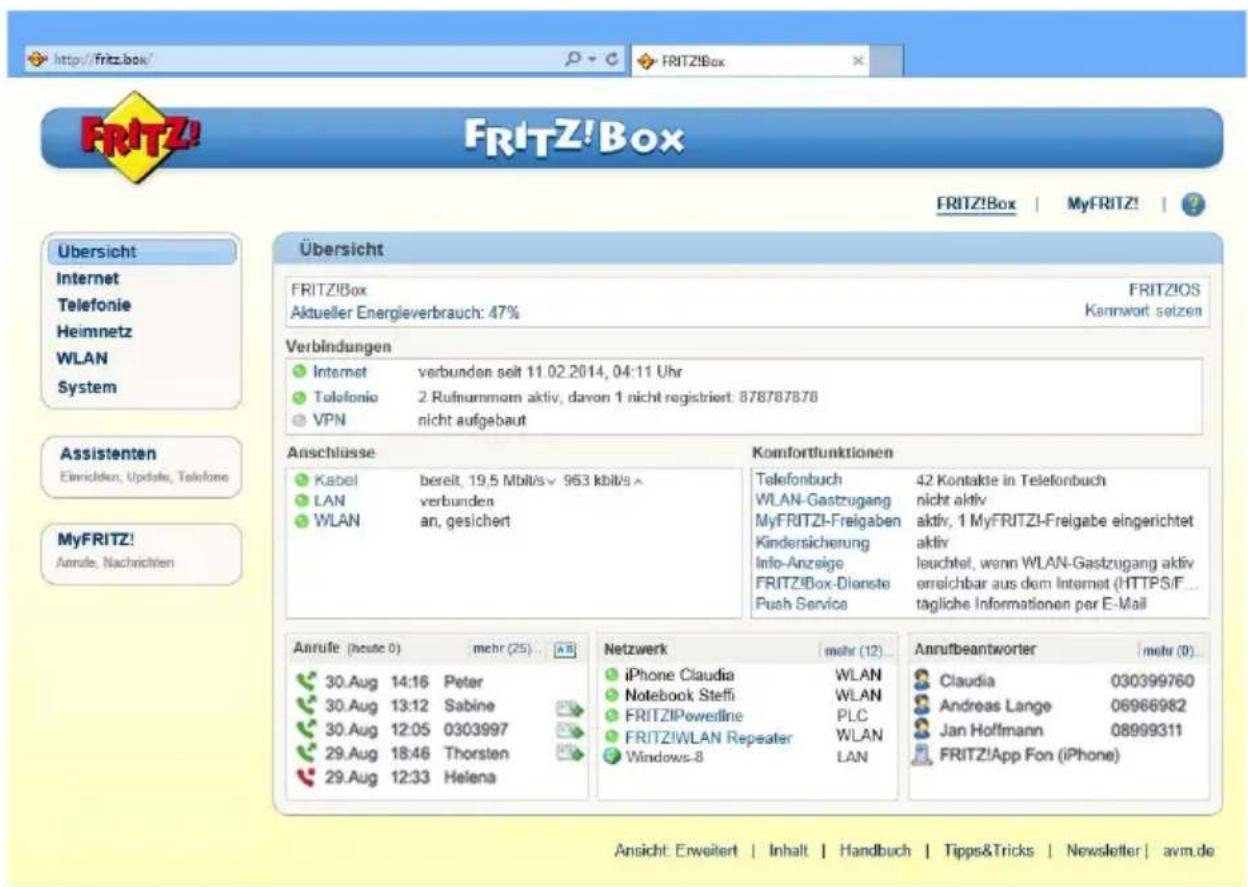Click the Ansicht: Erweitert footer link
This screenshot has width=1248, height=887.
675,850
